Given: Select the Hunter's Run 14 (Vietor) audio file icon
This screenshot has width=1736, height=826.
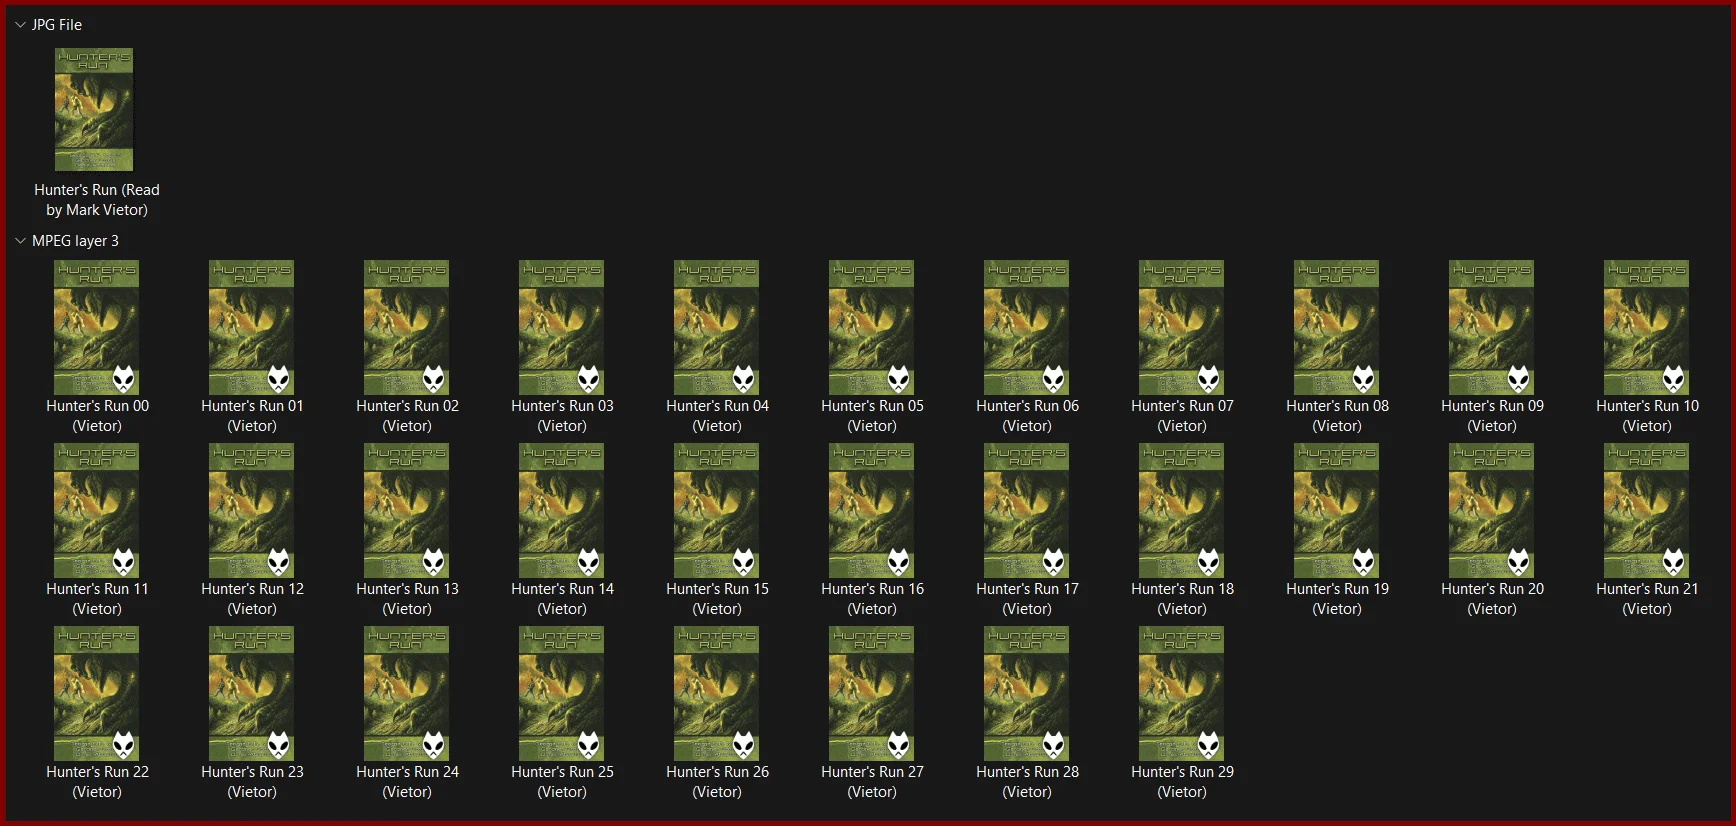Looking at the screenshot, I should coord(562,511).
